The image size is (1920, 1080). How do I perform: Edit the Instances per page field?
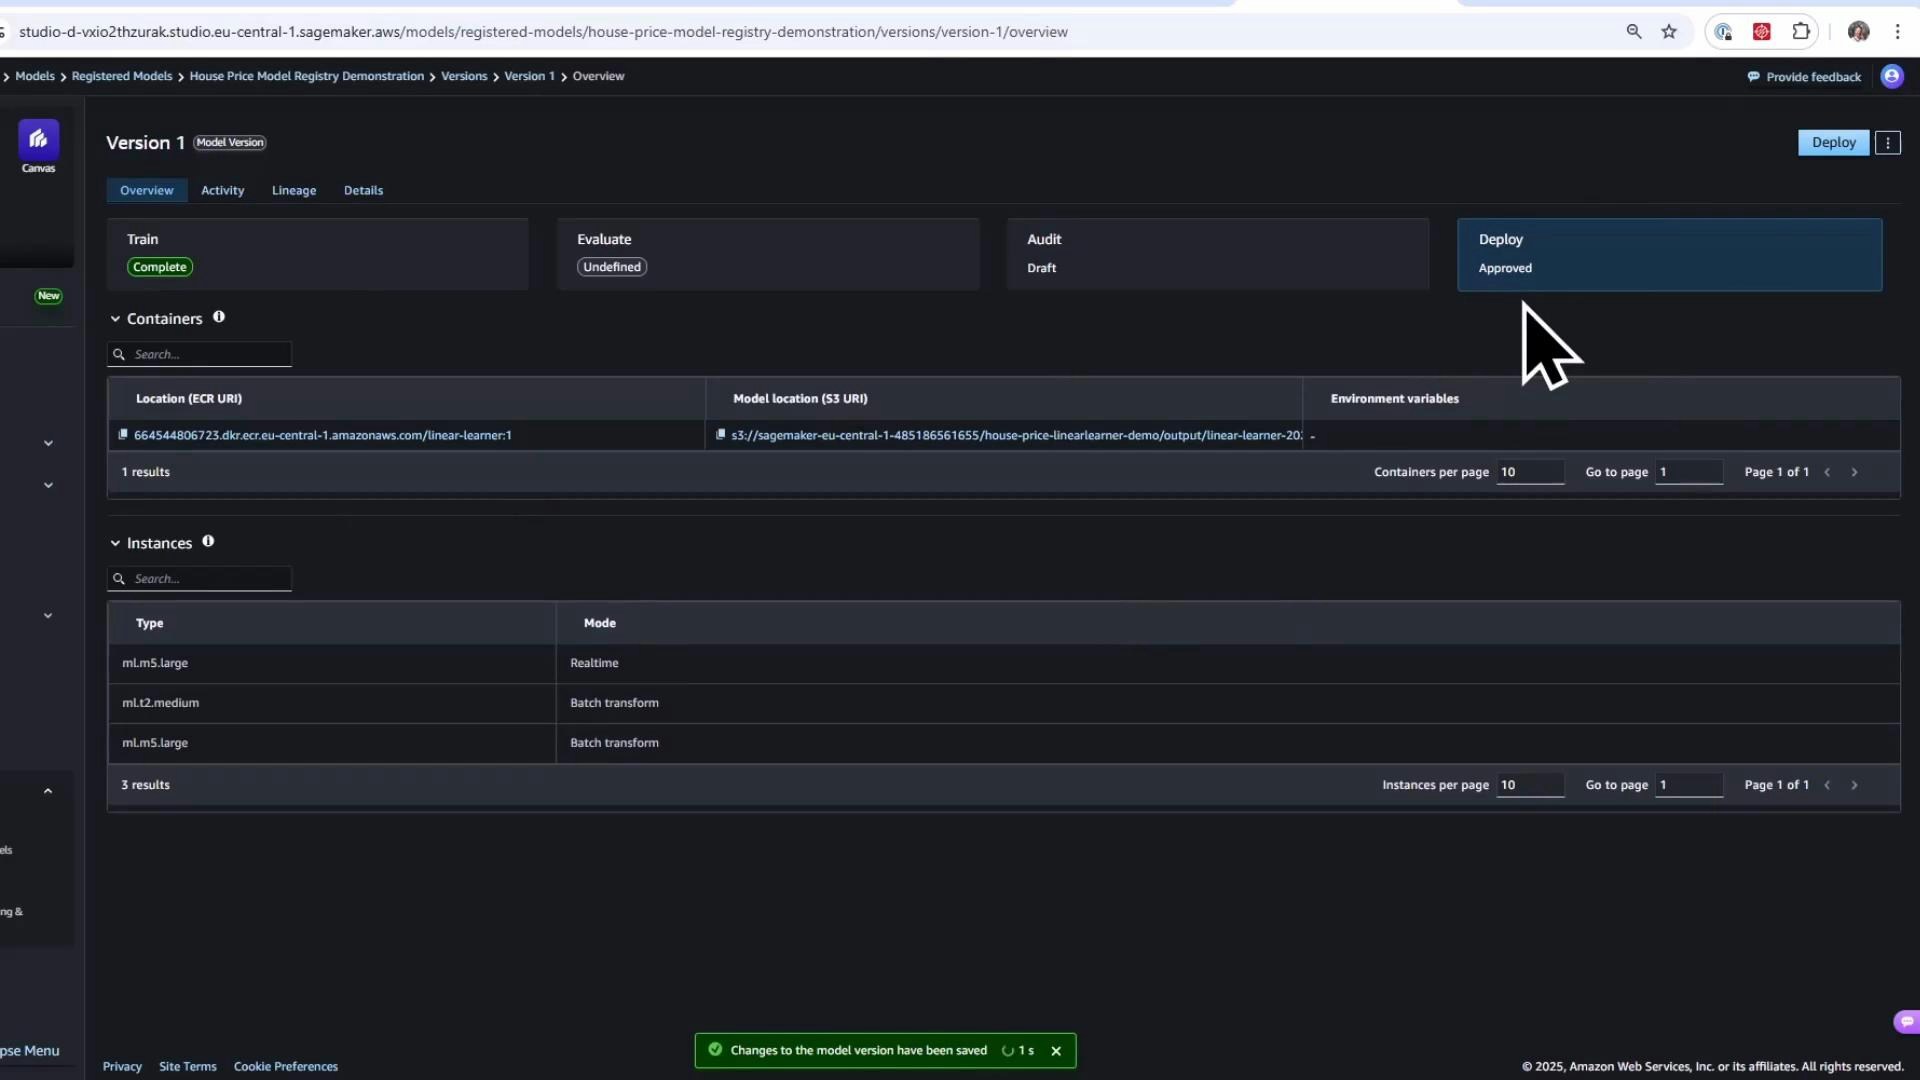tap(1530, 785)
